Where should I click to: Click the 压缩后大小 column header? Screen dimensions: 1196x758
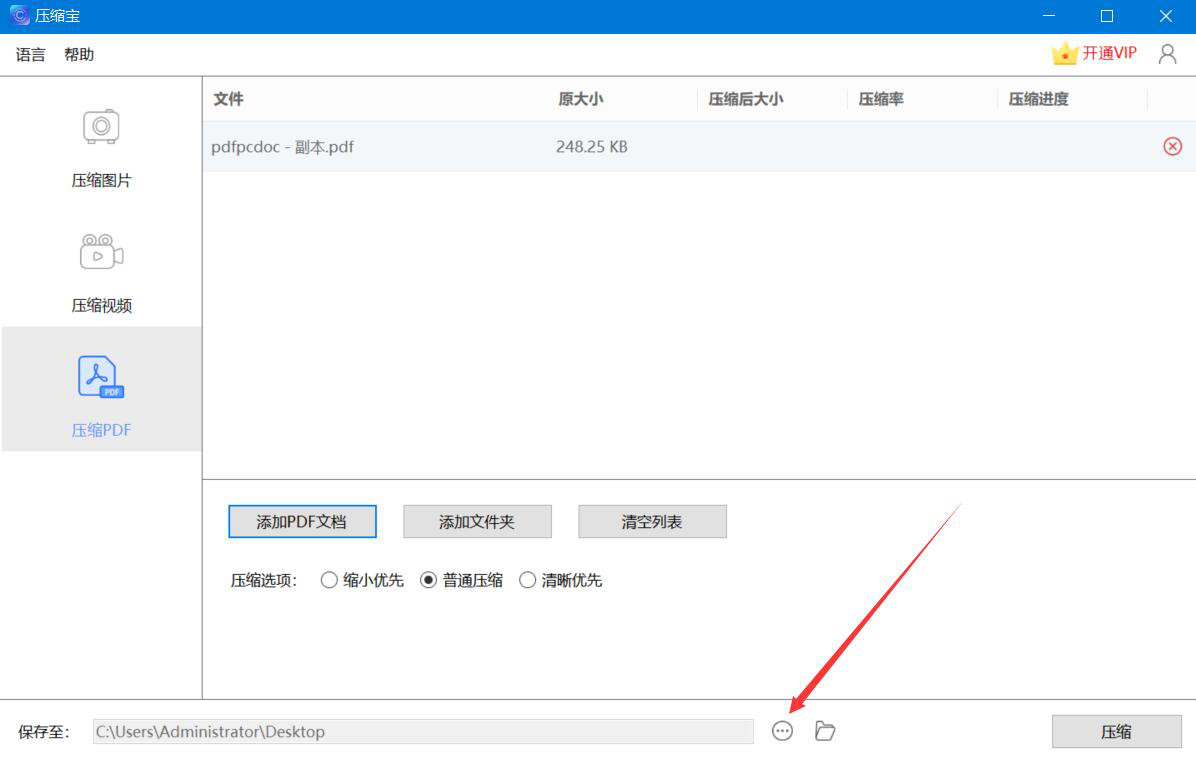coord(745,99)
